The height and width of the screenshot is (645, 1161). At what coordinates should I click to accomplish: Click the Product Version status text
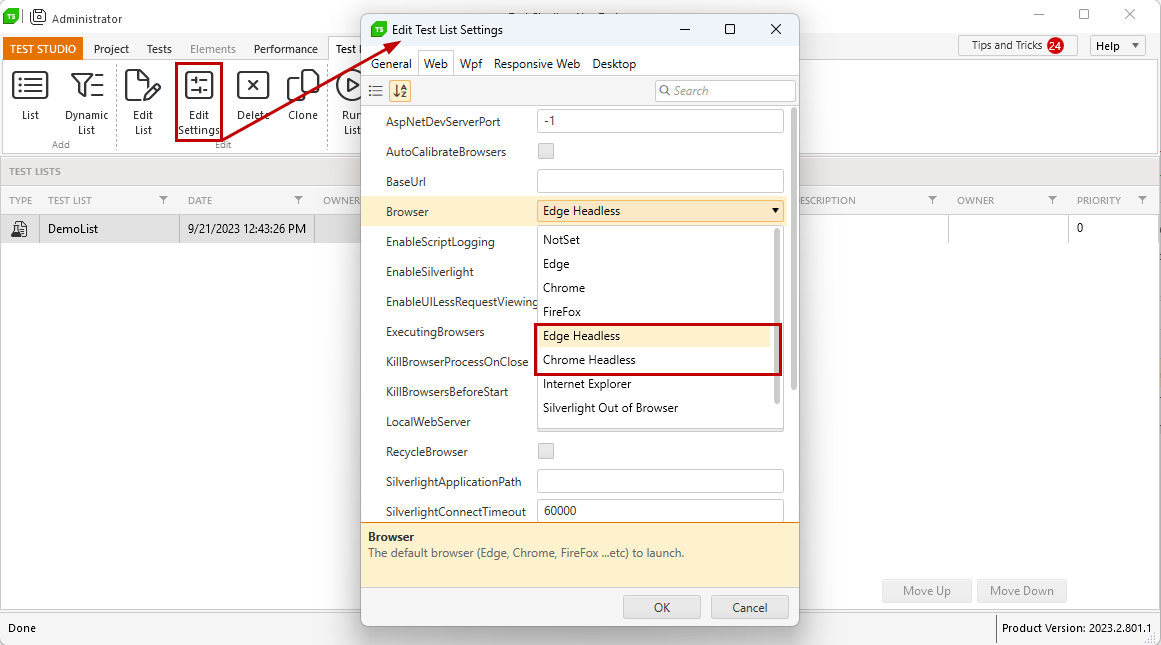click(1077, 628)
